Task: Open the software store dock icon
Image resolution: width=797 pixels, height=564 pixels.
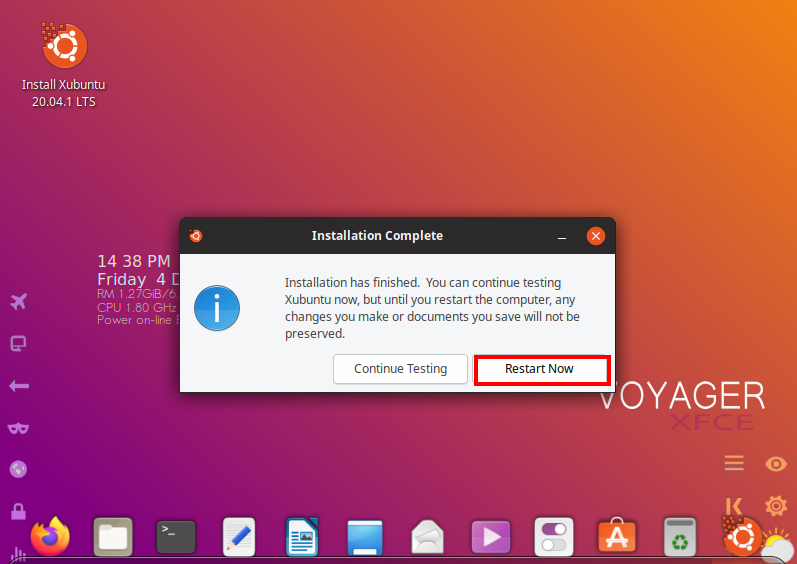Action: [617, 536]
